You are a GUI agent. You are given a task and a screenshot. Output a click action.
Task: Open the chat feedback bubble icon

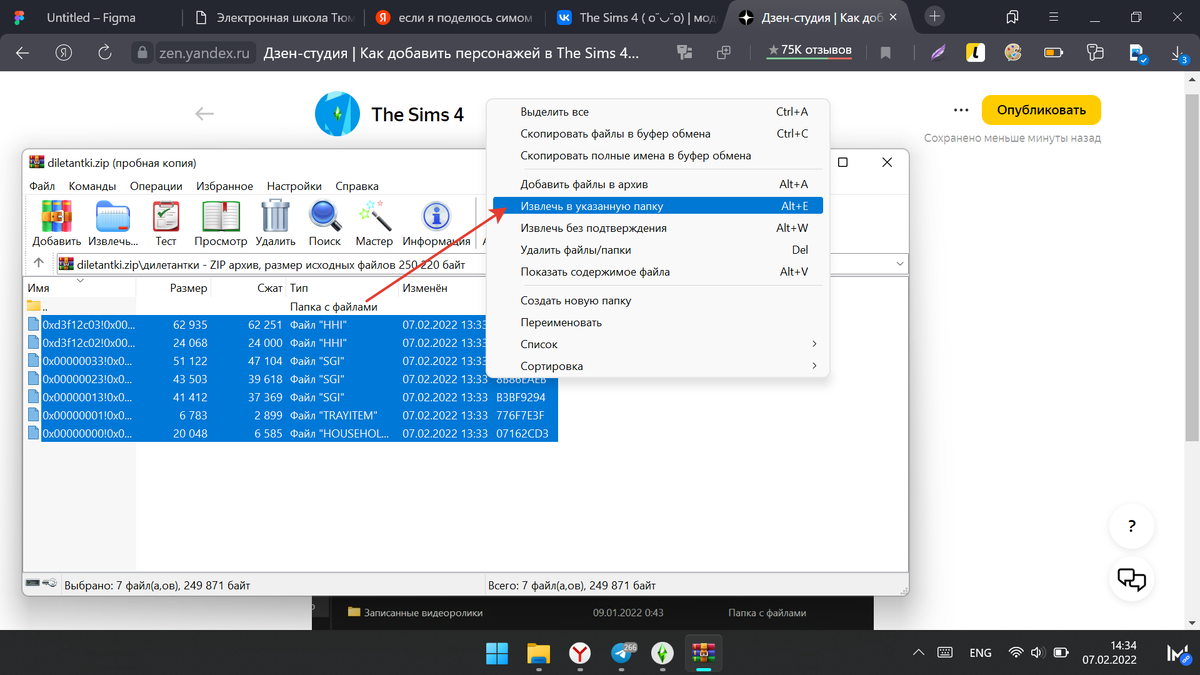(1131, 579)
